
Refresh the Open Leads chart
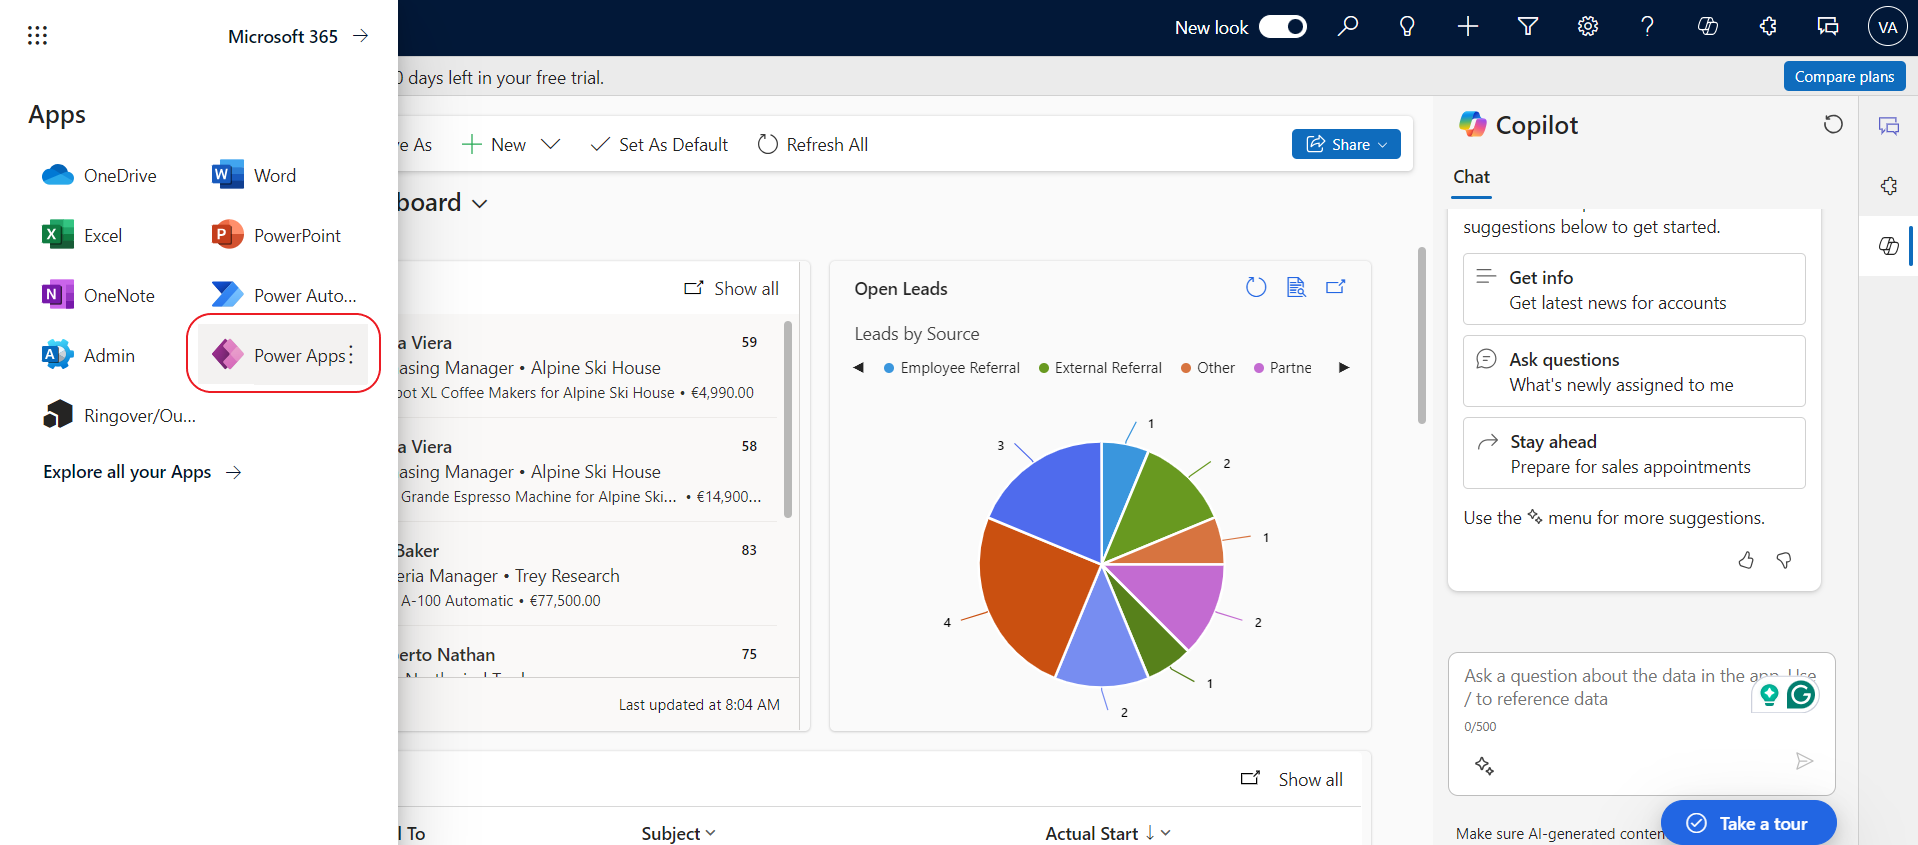point(1256,288)
